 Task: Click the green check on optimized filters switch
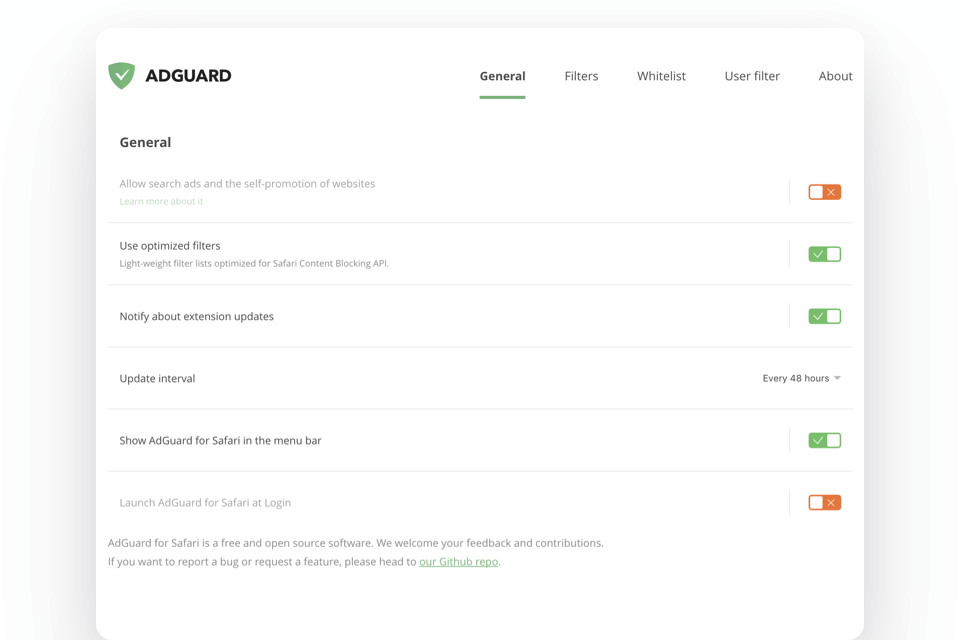click(x=818, y=253)
